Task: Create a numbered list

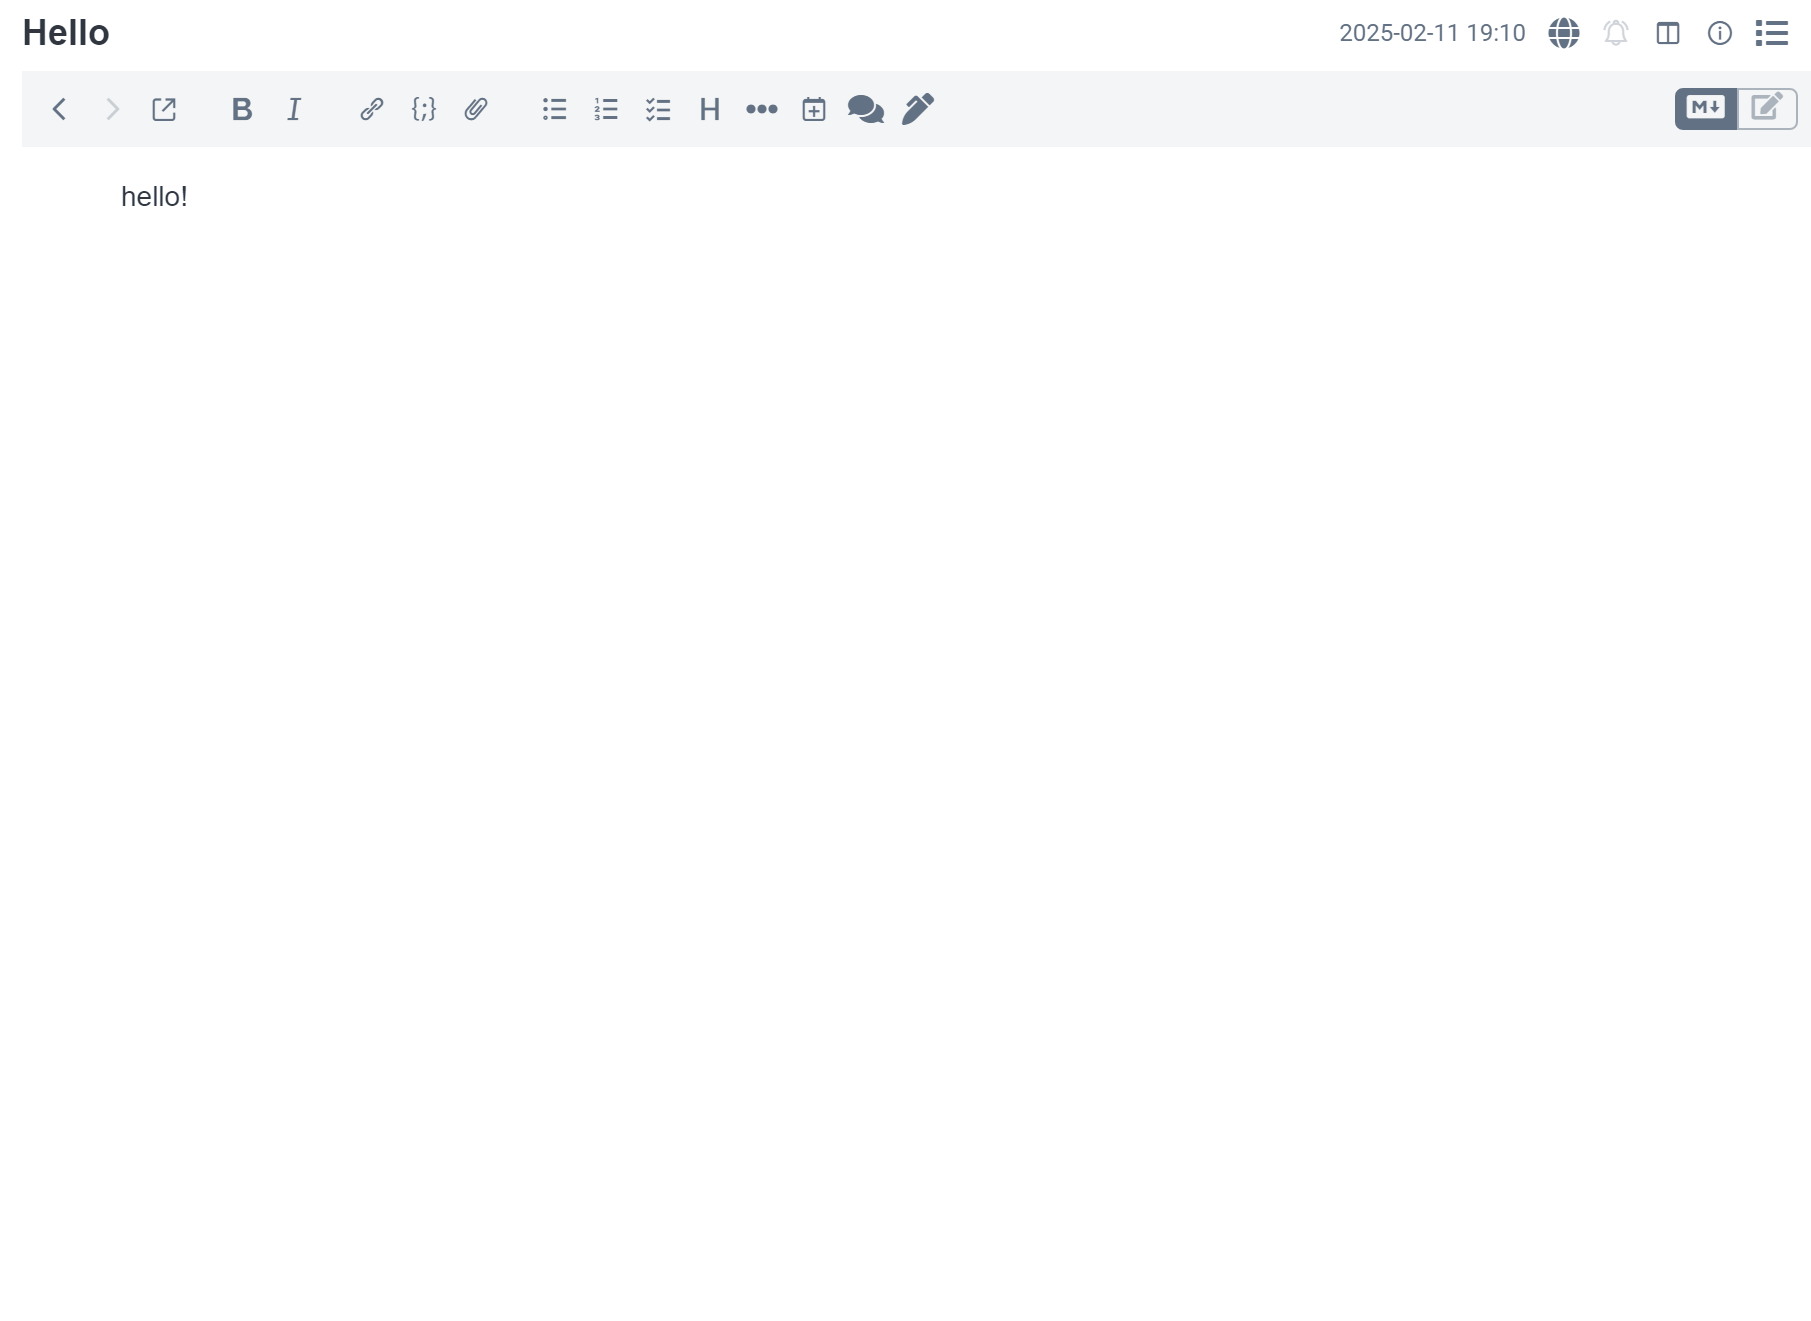Action: click(x=606, y=109)
